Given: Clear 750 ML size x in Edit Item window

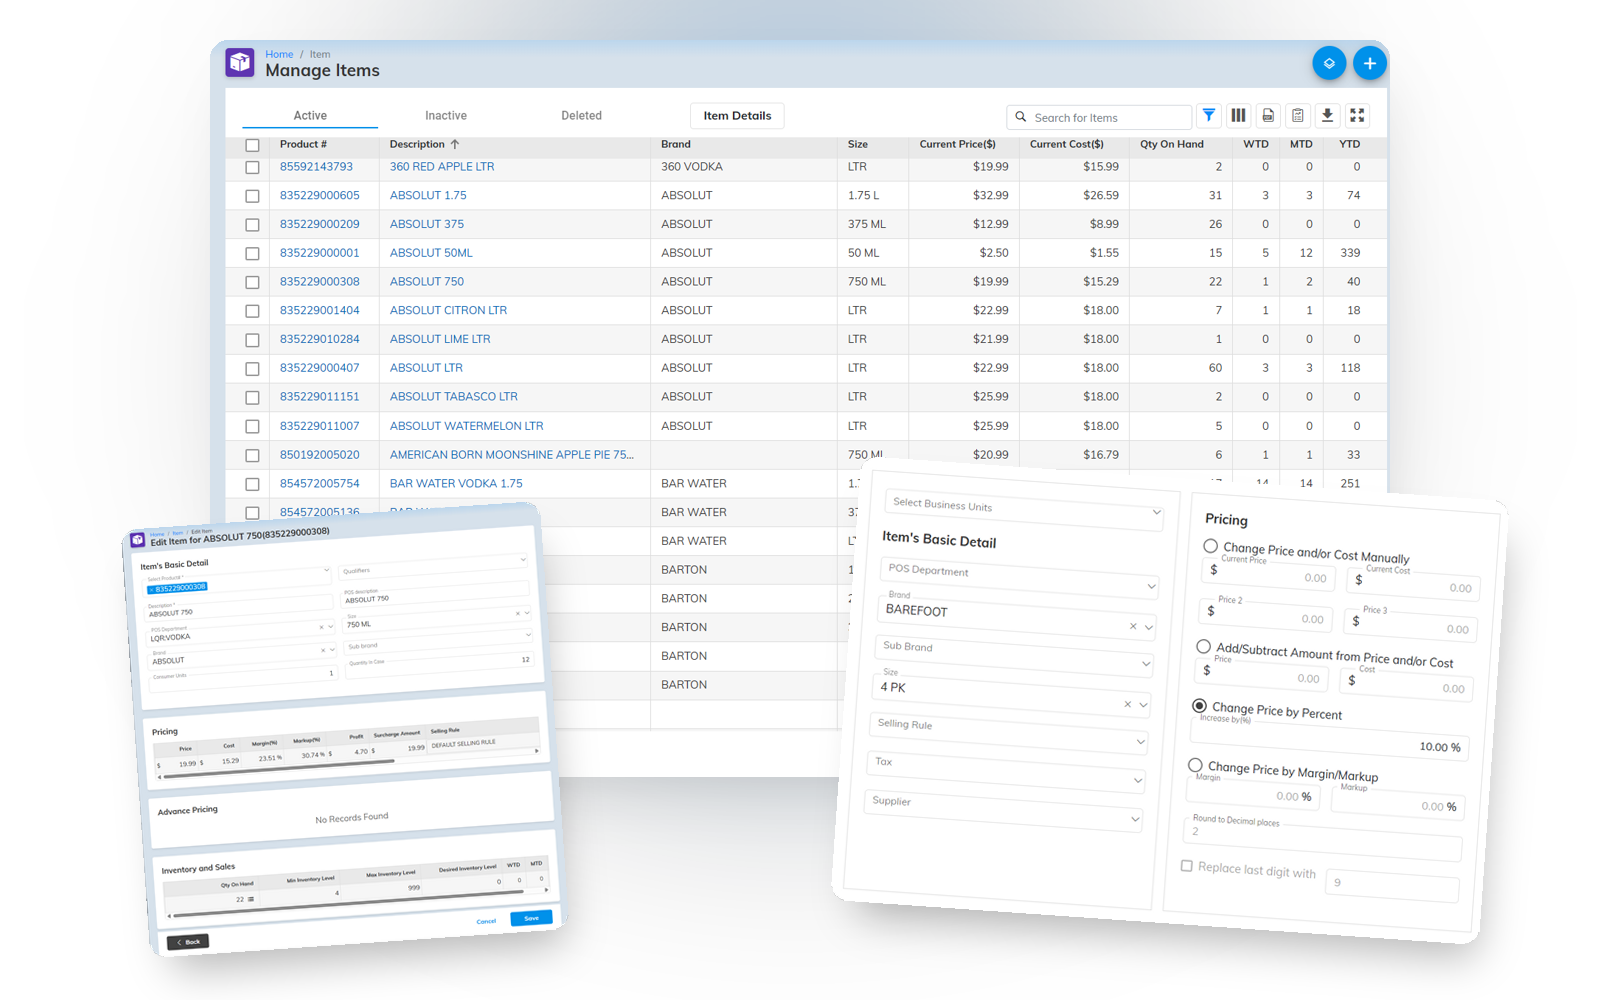Looking at the screenshot, I should click(x=517, y=613).
